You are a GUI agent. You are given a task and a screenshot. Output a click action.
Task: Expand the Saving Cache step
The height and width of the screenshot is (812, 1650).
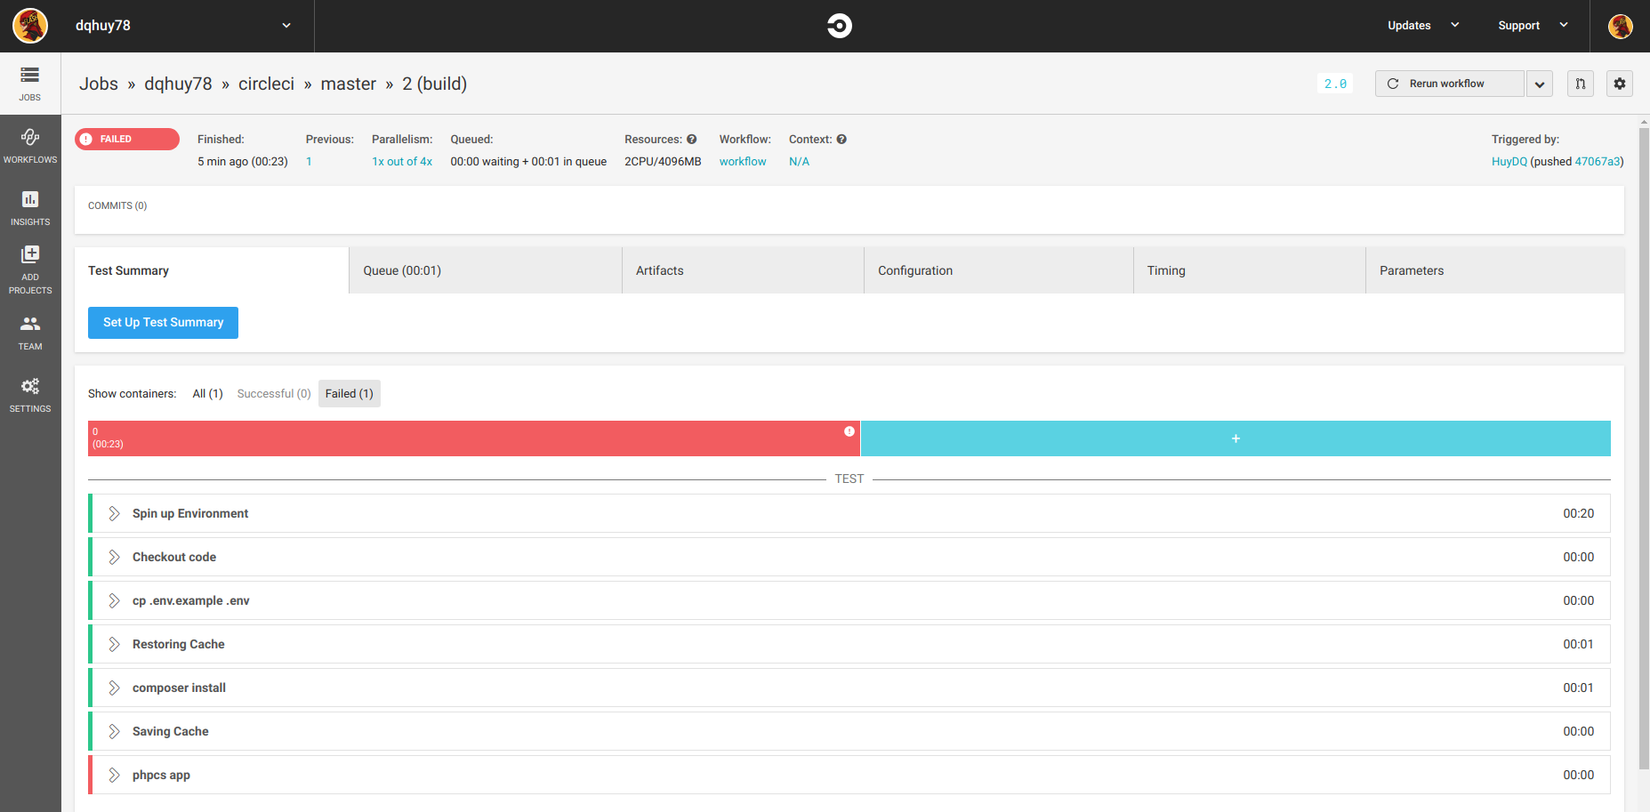tap(114, 731)
